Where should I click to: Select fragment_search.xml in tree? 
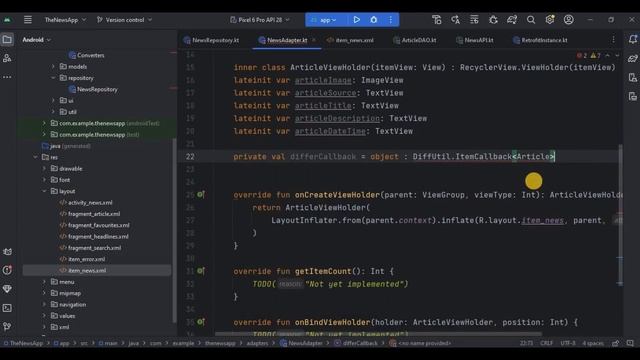[90, 248]
